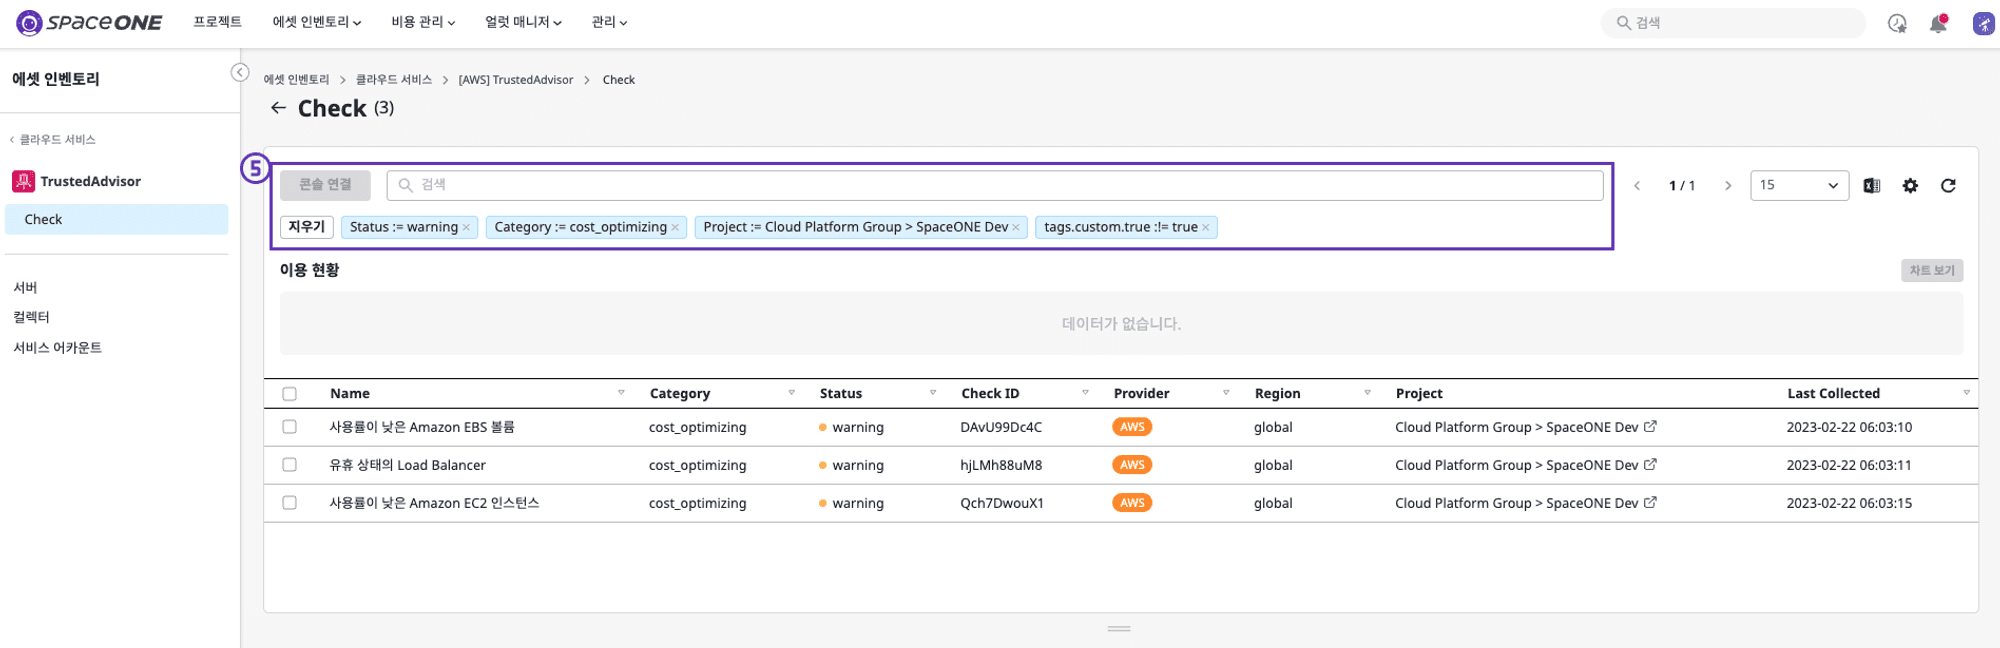Open the user profile avatar
This screenshot has height=648, width=2000.
click(x=1984, y=23)
